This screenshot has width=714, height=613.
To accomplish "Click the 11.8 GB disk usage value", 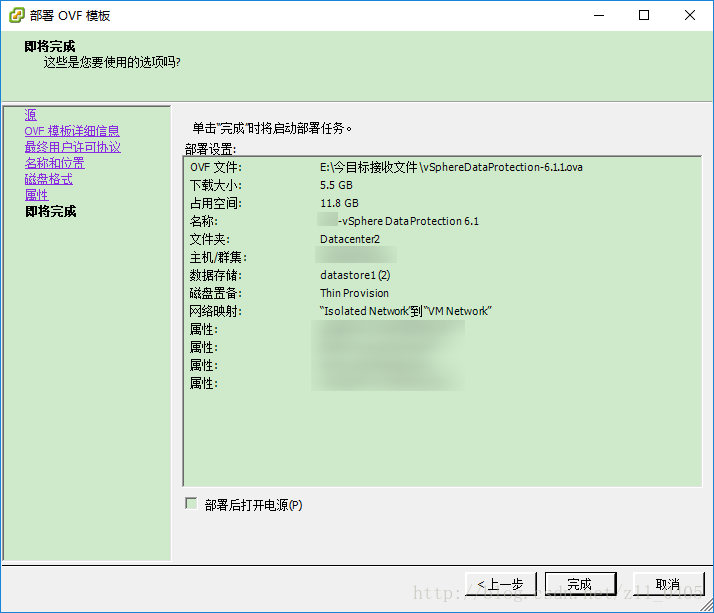I will [x=339, y=203].
